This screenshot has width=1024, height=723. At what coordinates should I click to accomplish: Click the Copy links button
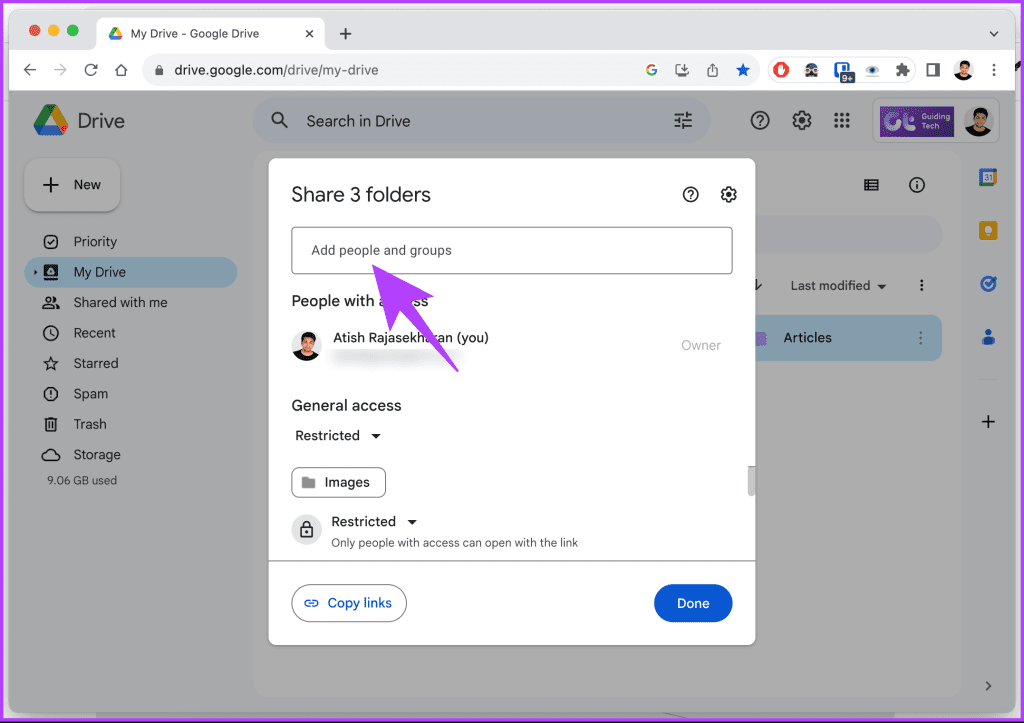[x=348, y=603]
